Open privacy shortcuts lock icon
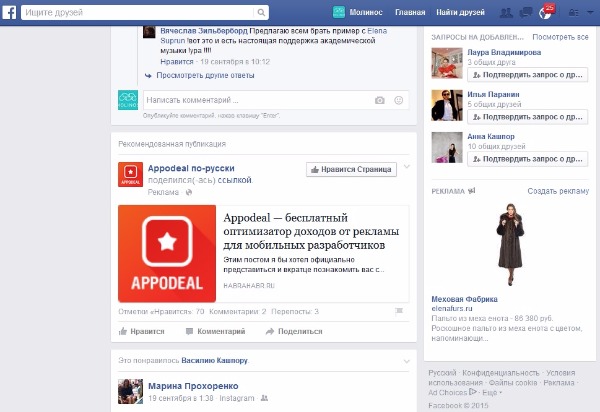Image resolution: width=600 pixels, height=412 pixels. [x=574, y=13]
